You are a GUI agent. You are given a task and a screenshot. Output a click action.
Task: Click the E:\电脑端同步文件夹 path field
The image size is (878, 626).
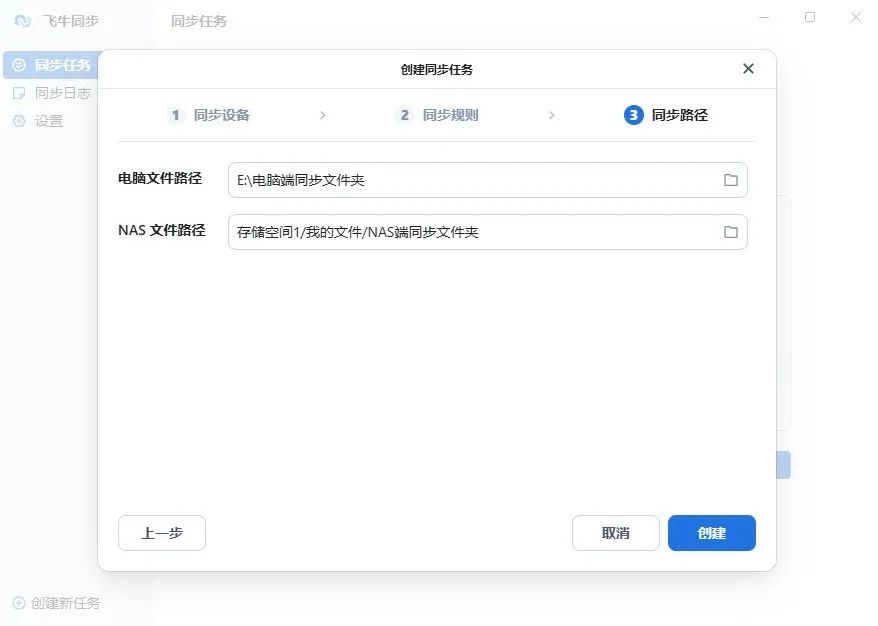point(488,180)
